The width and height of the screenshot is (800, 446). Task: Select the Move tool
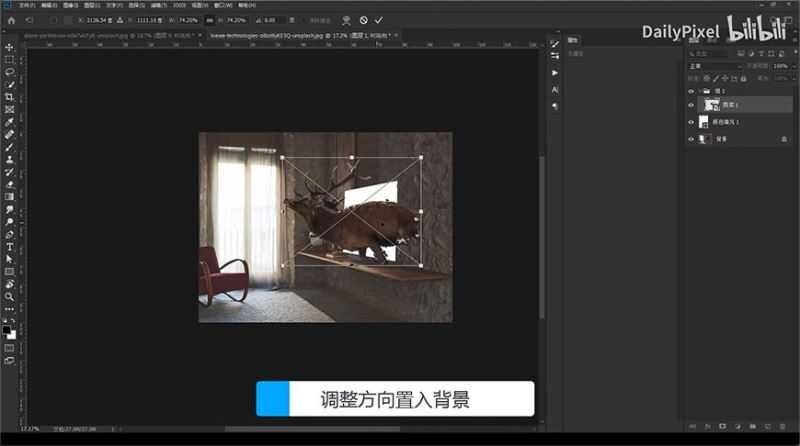click(10, 47)
